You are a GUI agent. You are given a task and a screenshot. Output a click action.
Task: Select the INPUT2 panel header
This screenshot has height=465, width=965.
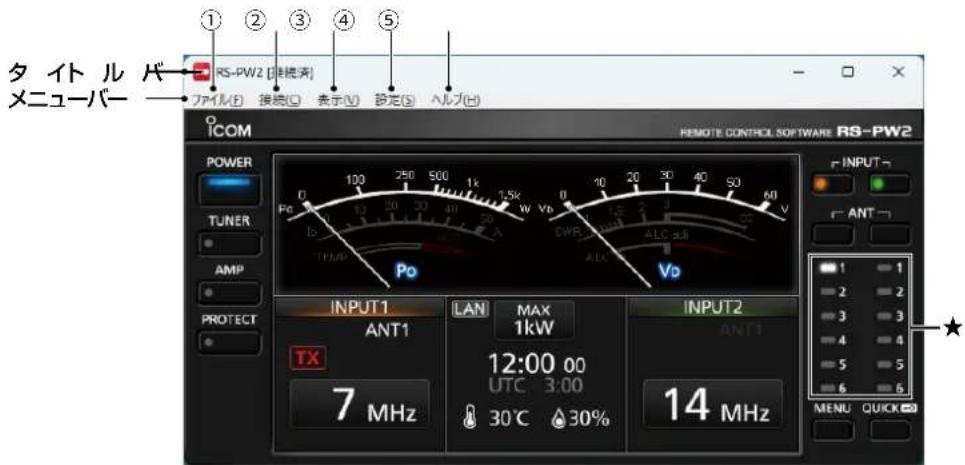coord(712,308)
